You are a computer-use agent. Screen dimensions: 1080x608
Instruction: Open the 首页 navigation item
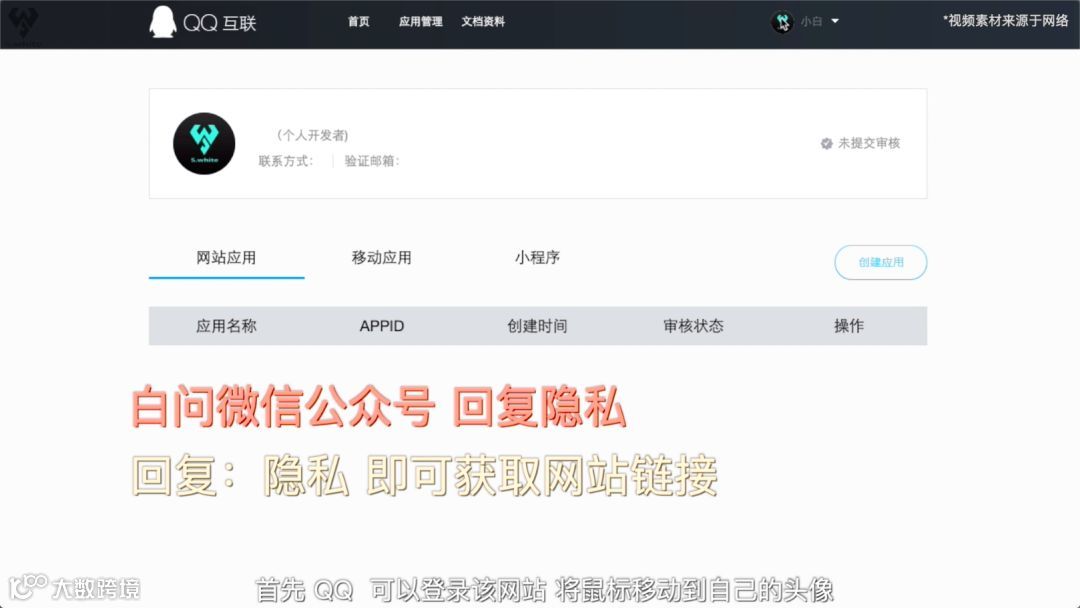[358, 22]
